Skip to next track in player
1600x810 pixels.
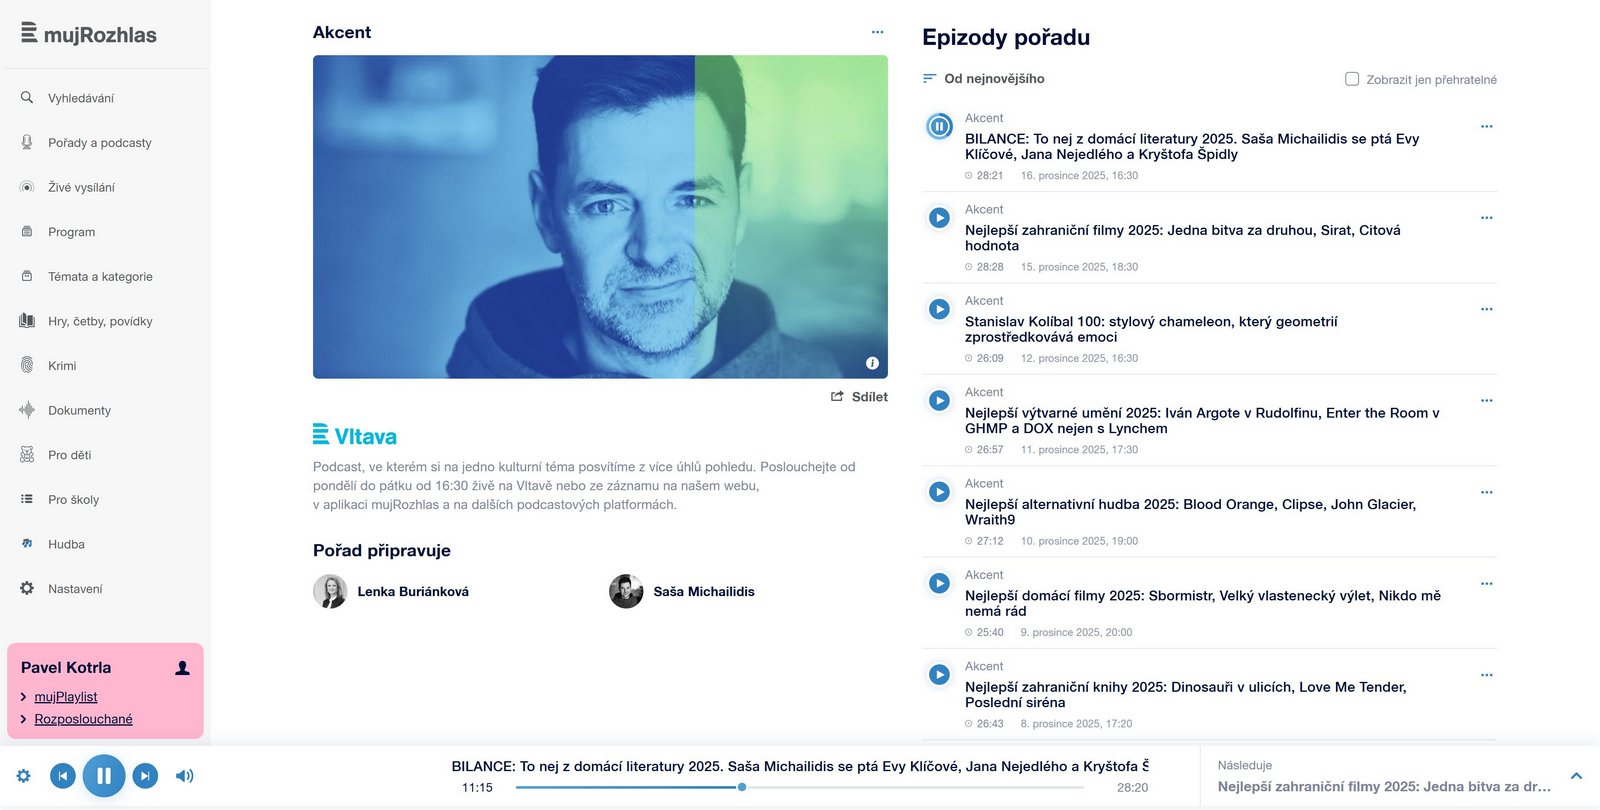(x=145, y=776)
